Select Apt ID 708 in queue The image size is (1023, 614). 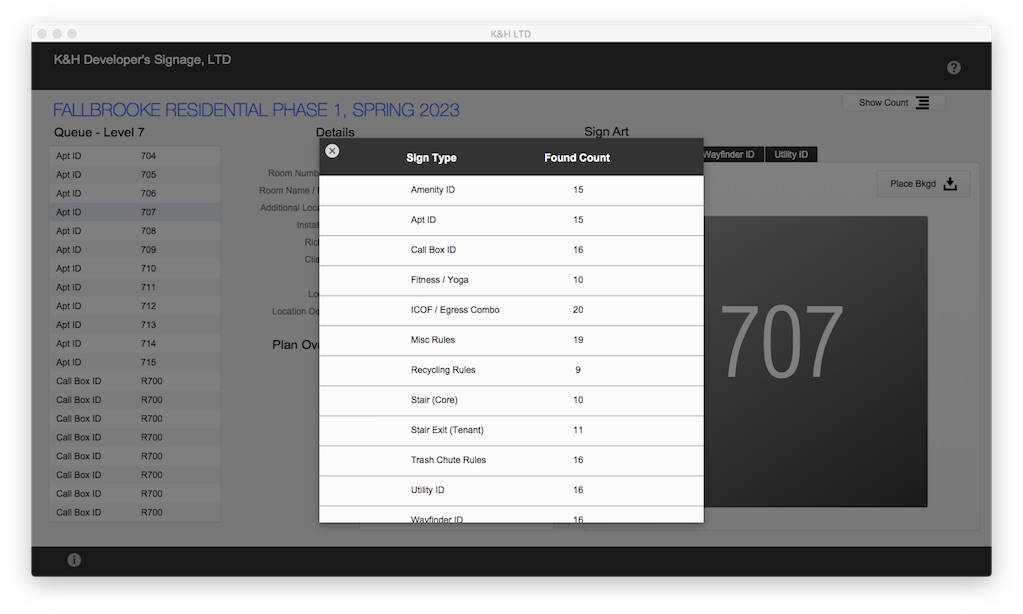click(x=135, y=231)
